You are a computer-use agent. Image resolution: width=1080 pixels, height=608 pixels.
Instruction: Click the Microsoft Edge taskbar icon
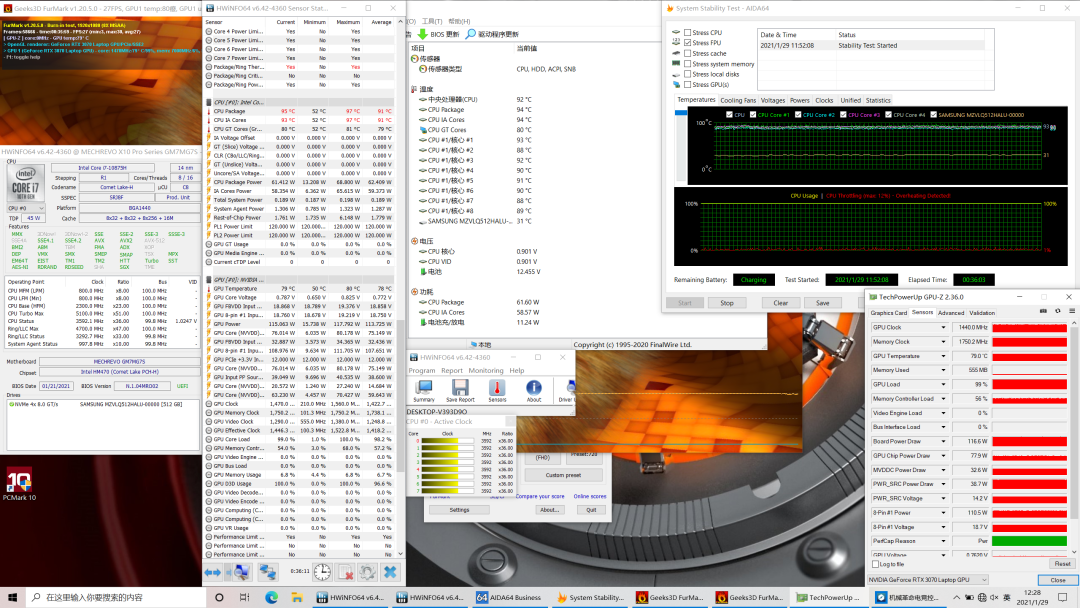pos(271,597)
